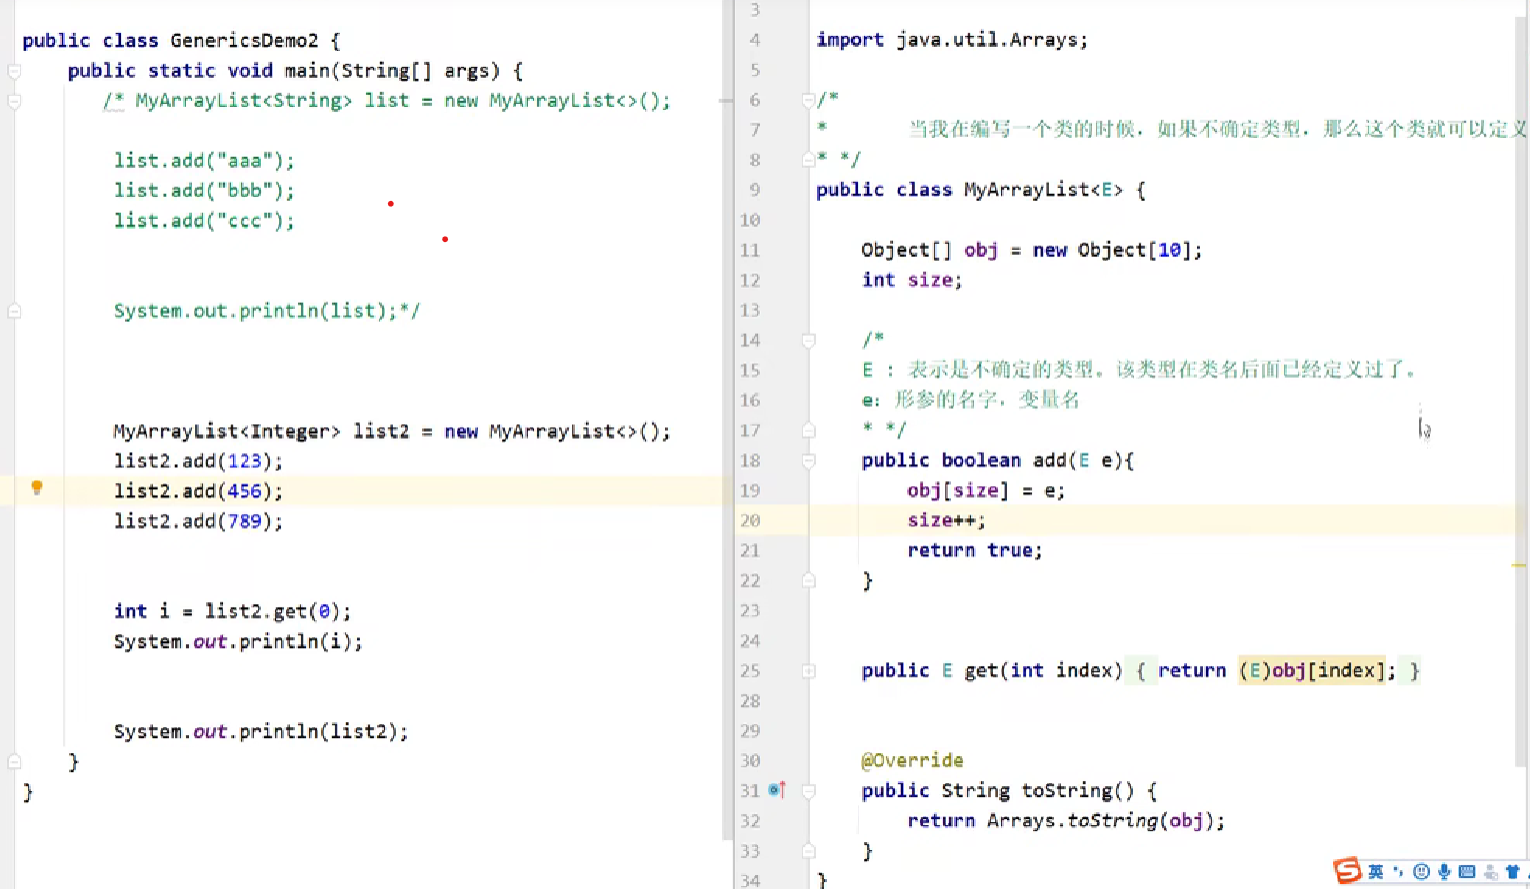1530x889 pixels.
Task: Click the line list2.add(789);
Action: click(x=198, y=521)
